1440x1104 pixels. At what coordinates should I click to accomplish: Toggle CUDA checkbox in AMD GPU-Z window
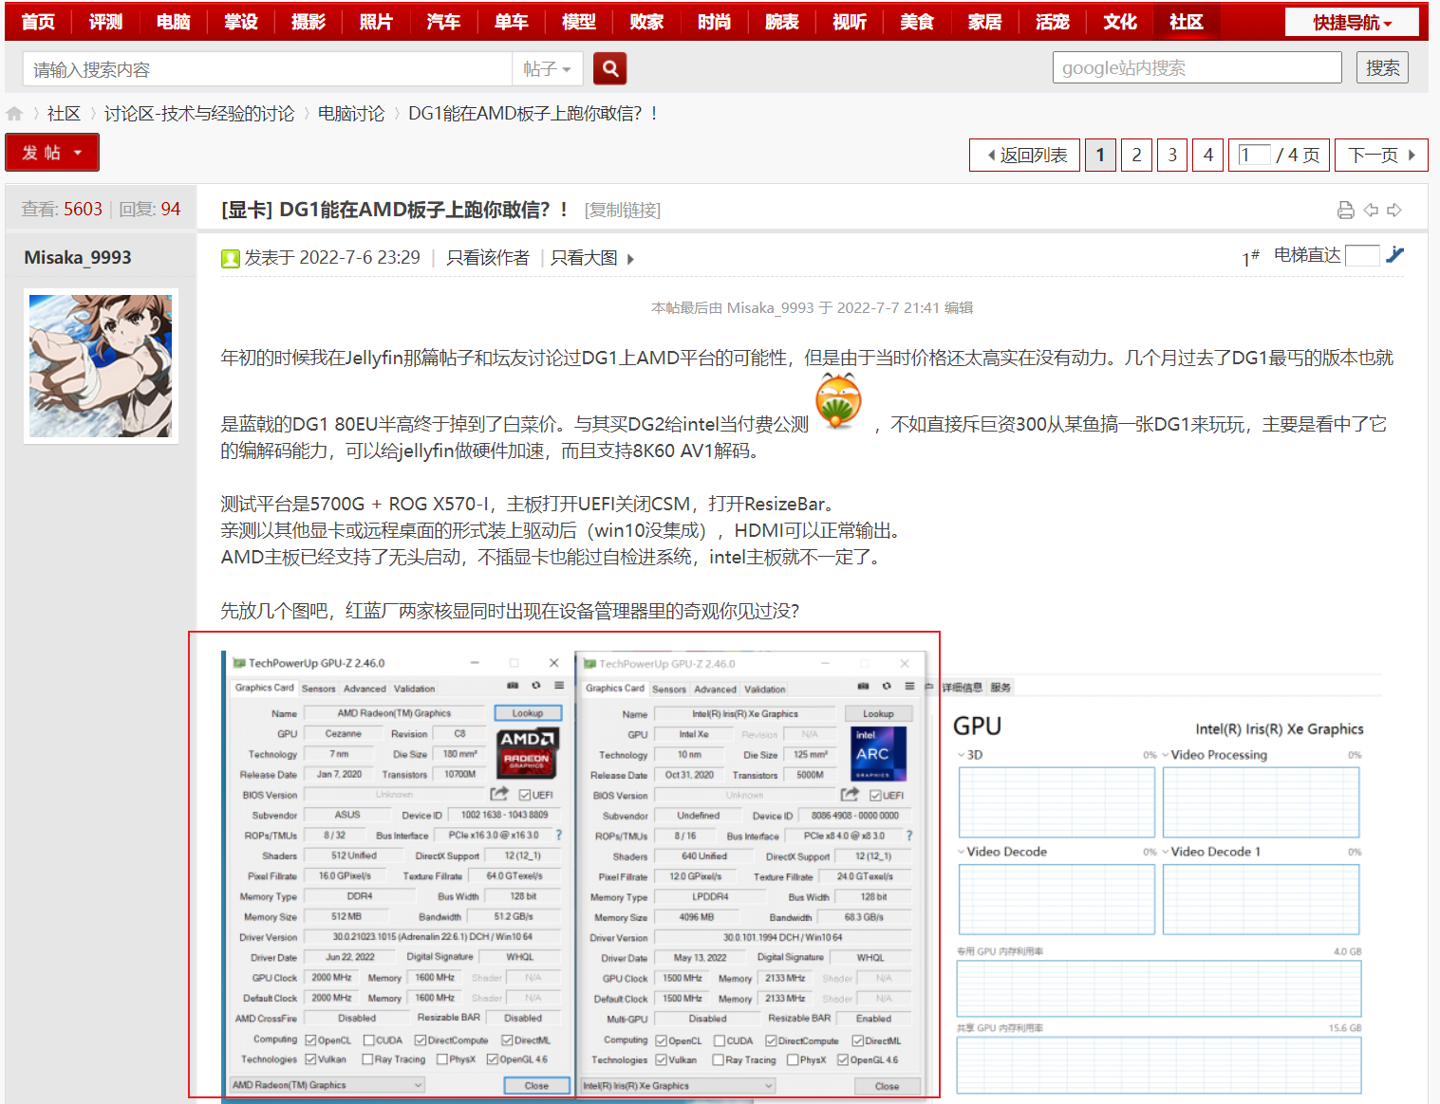369,1040
